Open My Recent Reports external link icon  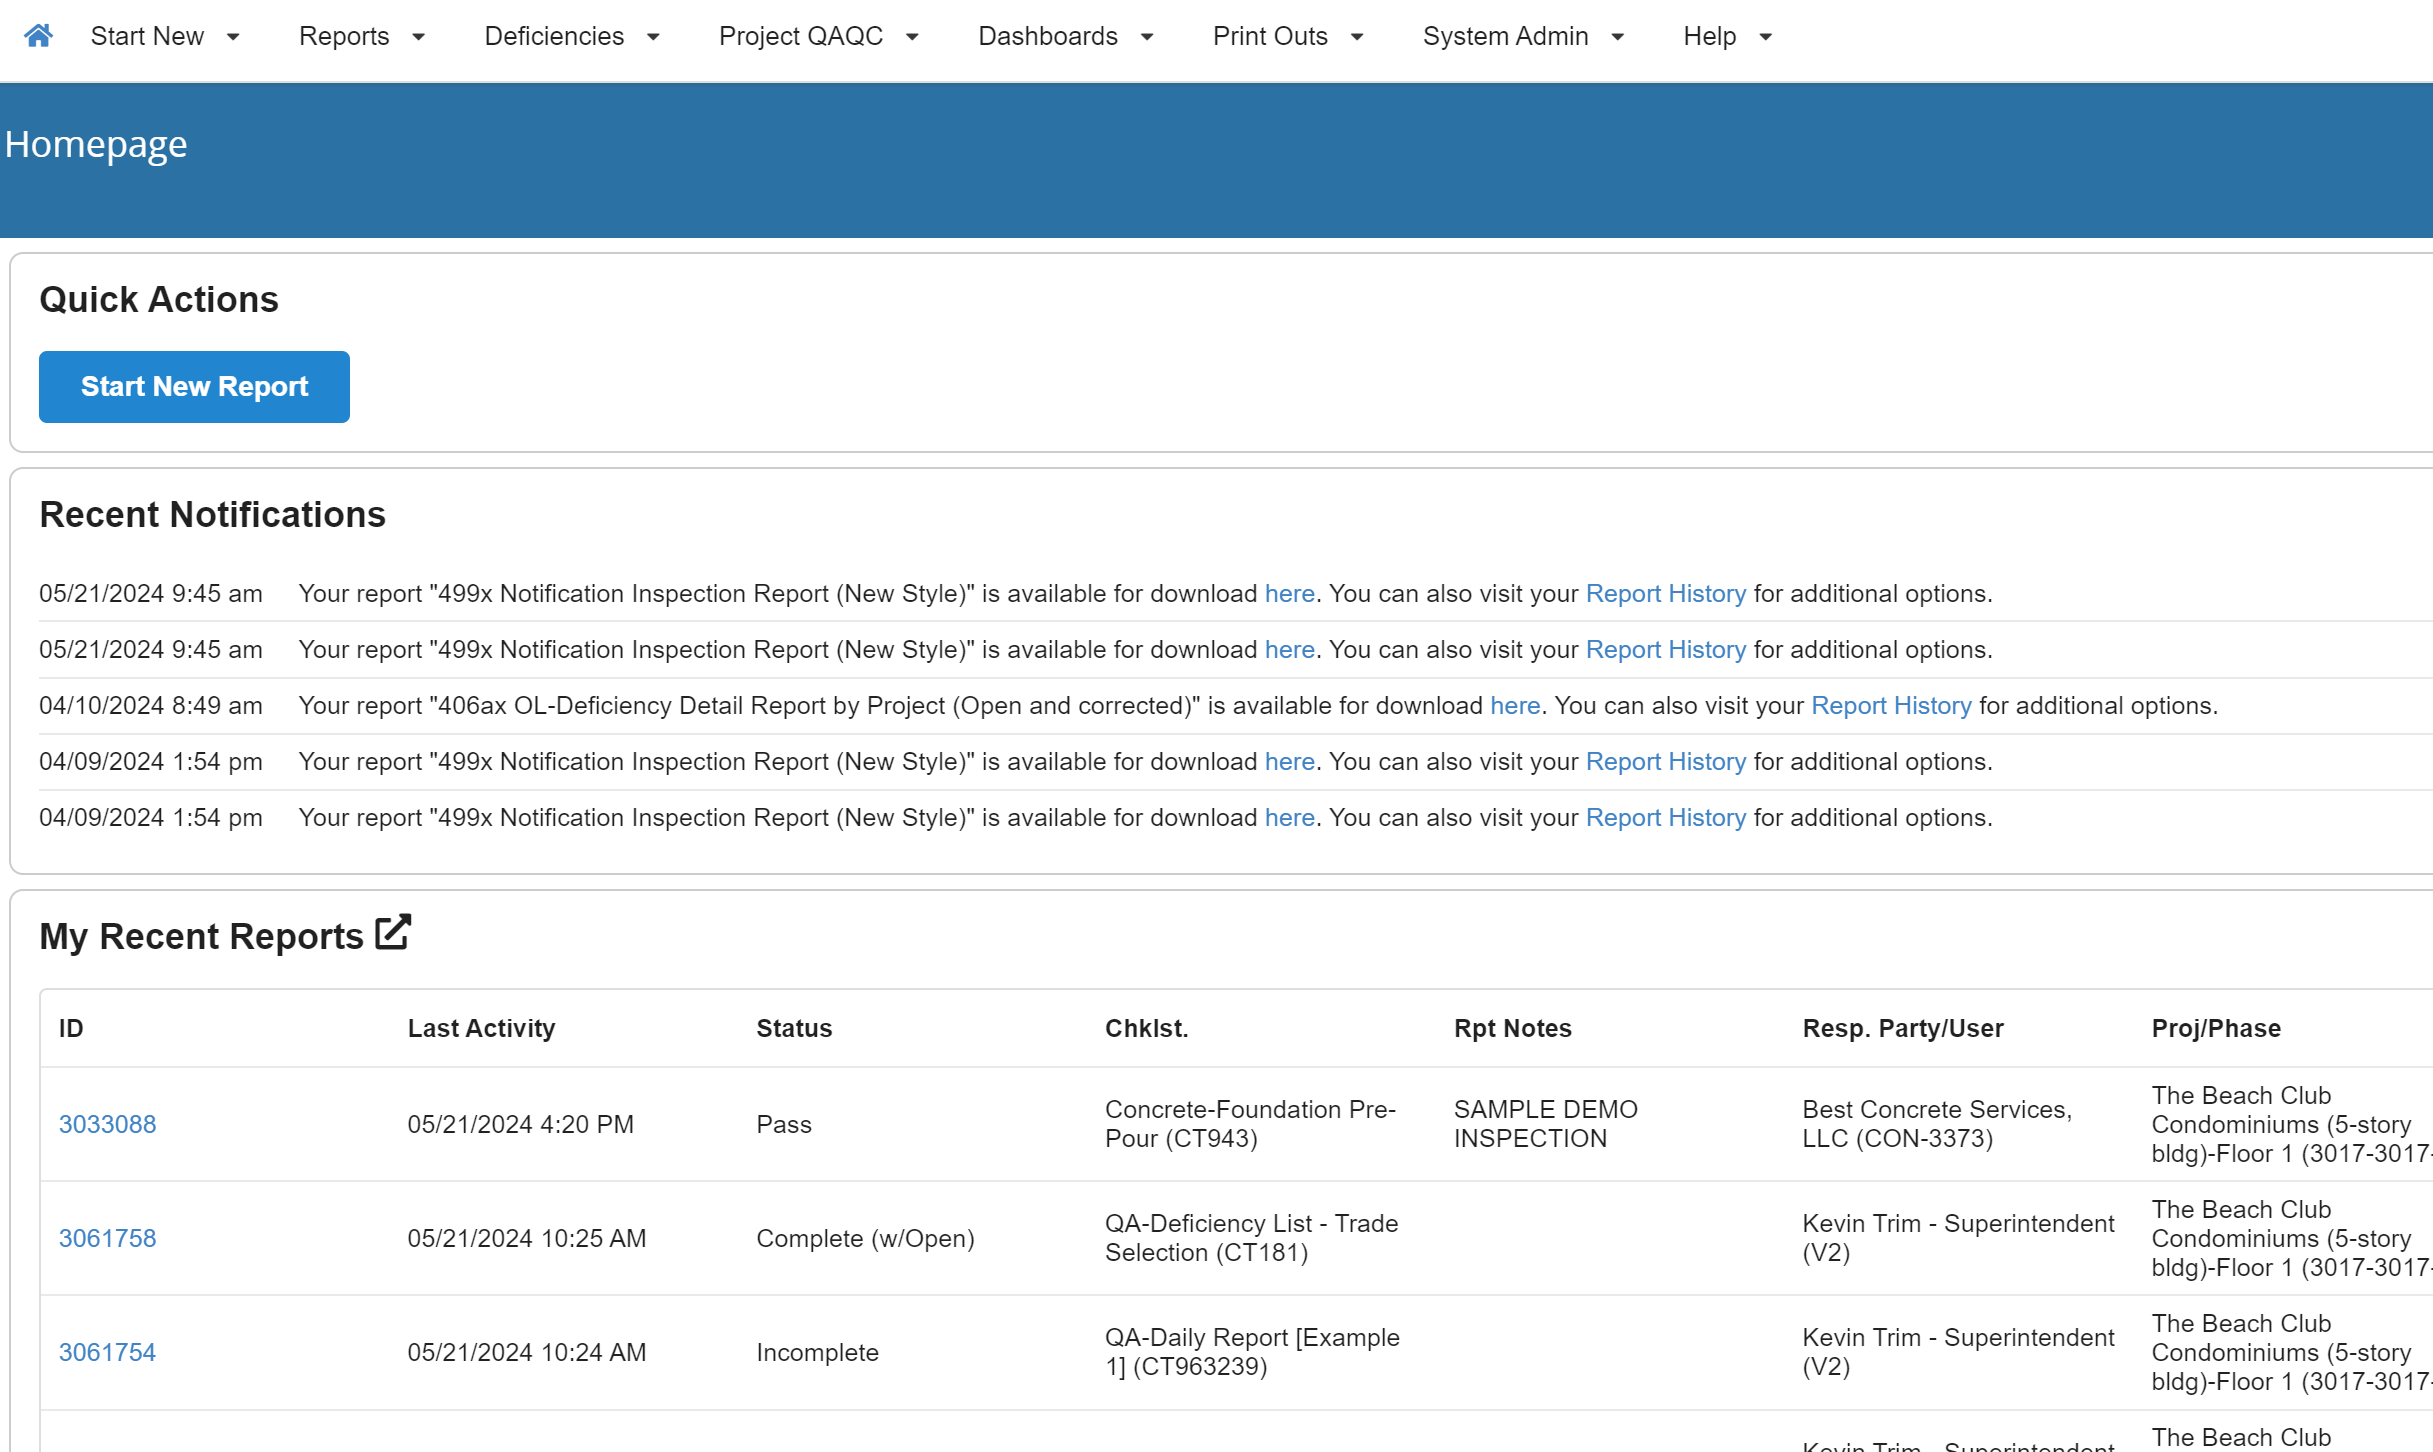pyautogui.click(x=393, y=933)
